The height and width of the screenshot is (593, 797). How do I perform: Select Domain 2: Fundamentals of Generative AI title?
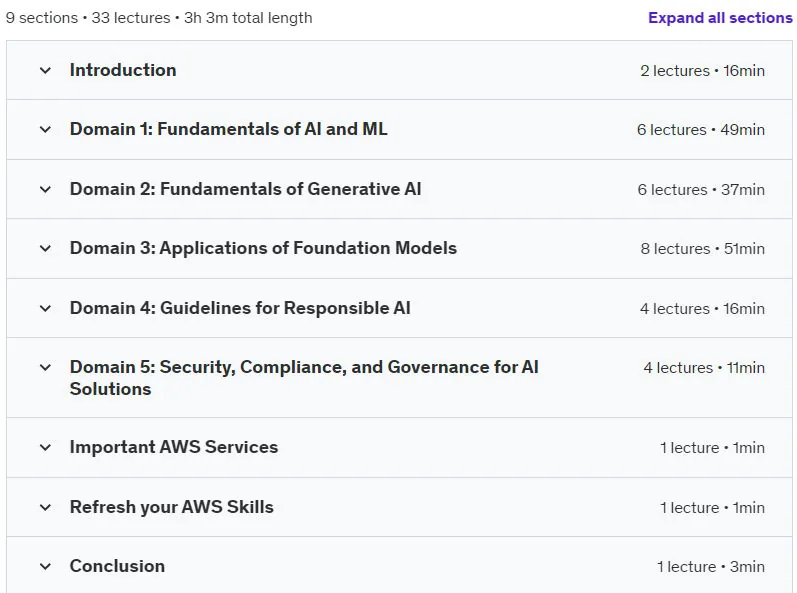[246, 189]
